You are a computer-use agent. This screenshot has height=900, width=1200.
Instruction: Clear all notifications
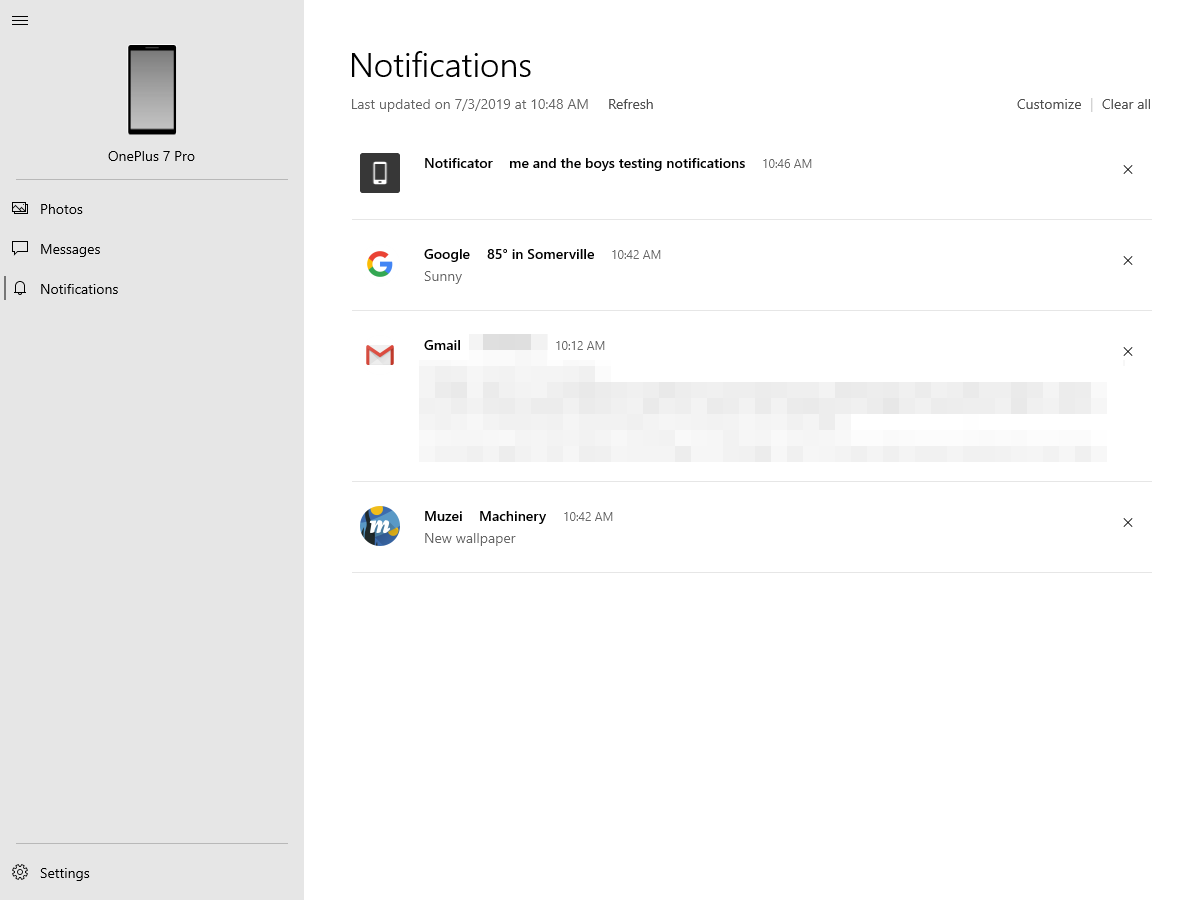(1126, 104)
